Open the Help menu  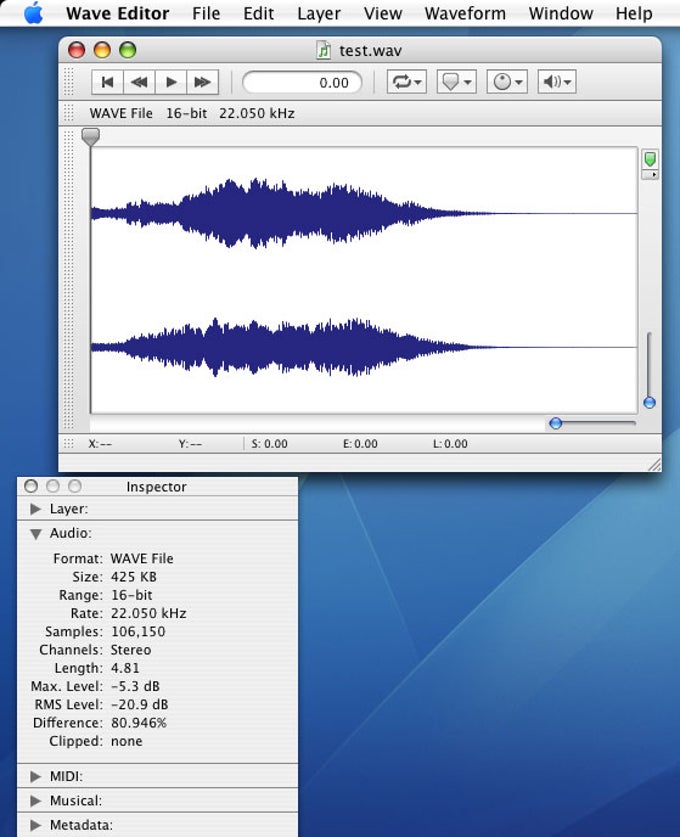click(634, 13)
